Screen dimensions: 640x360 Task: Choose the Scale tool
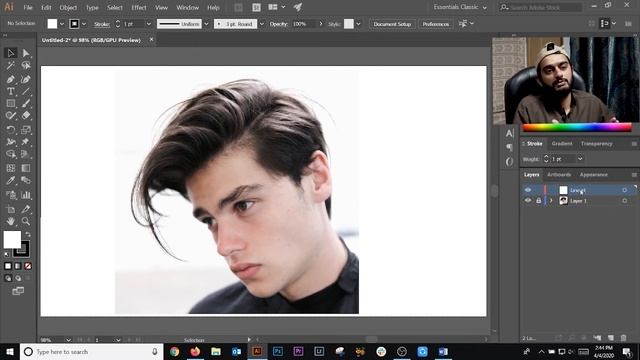tap(26, 130)
